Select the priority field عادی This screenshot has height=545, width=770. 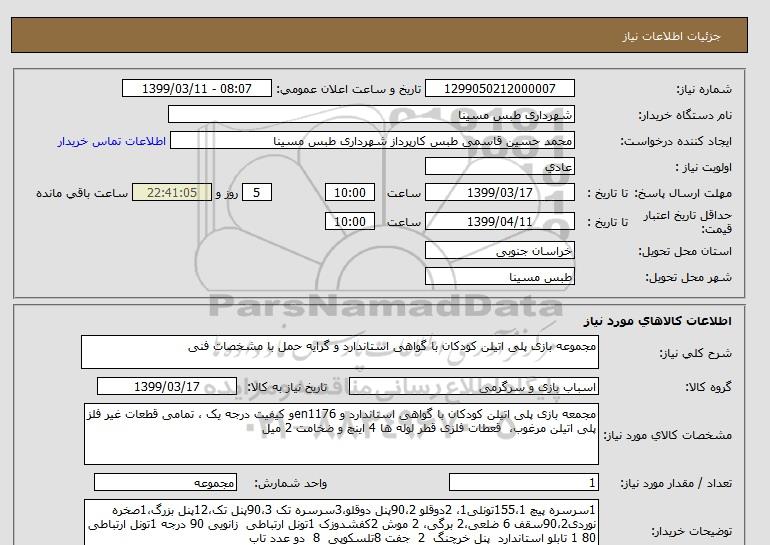pos(499,167)
